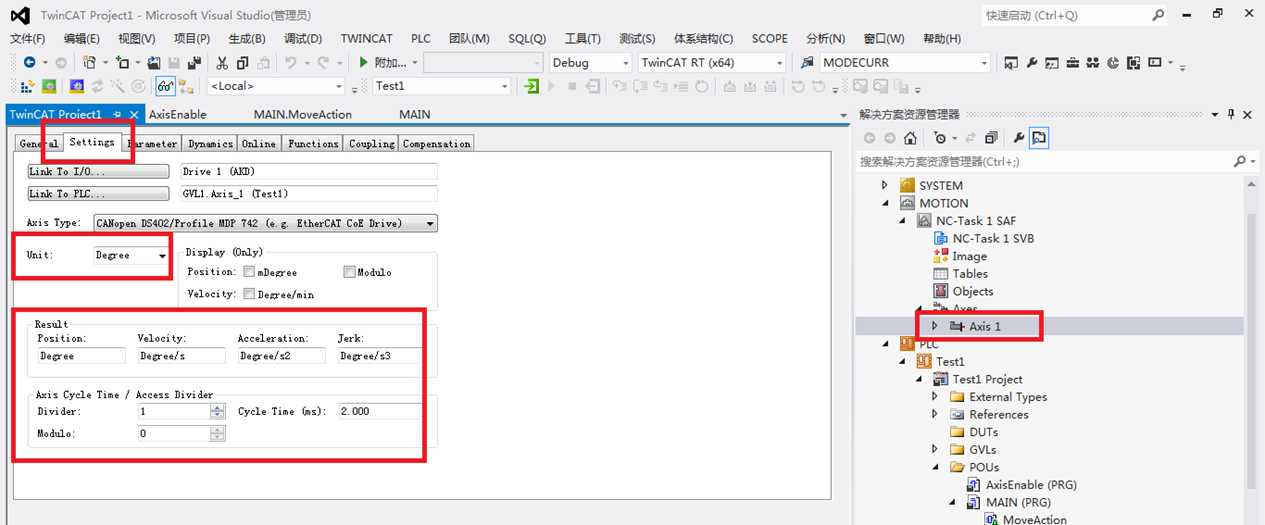Click the wrench Properties icon in top toolbar

(x=1031, y=62)
